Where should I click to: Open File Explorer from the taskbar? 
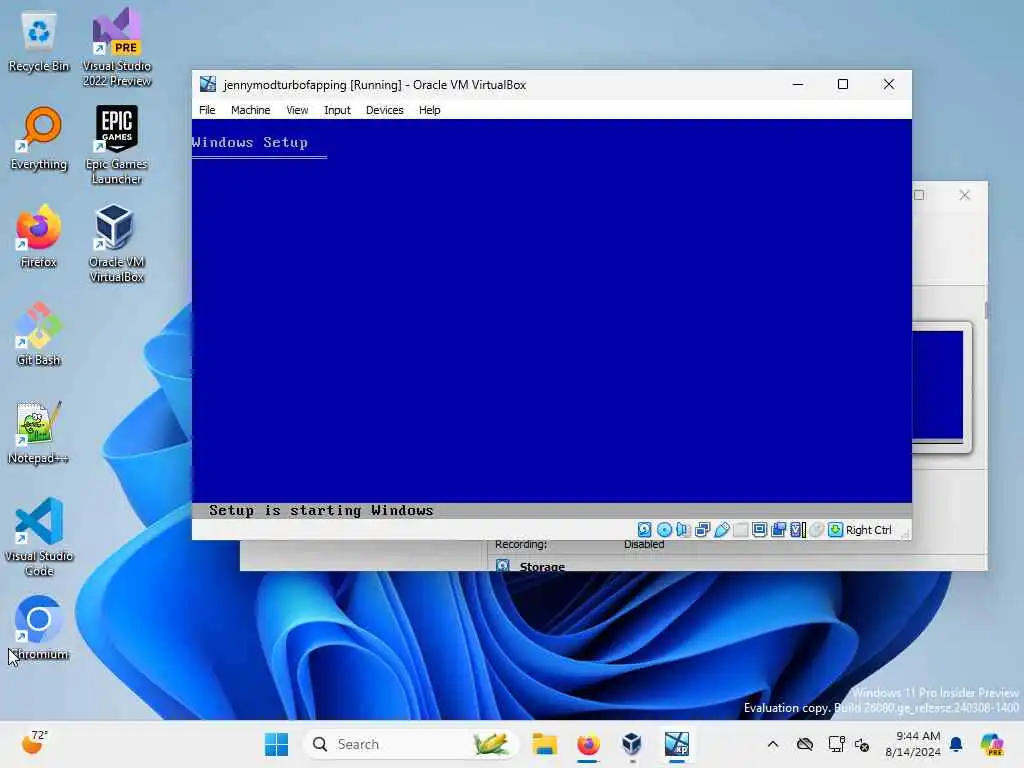(544, 744)
